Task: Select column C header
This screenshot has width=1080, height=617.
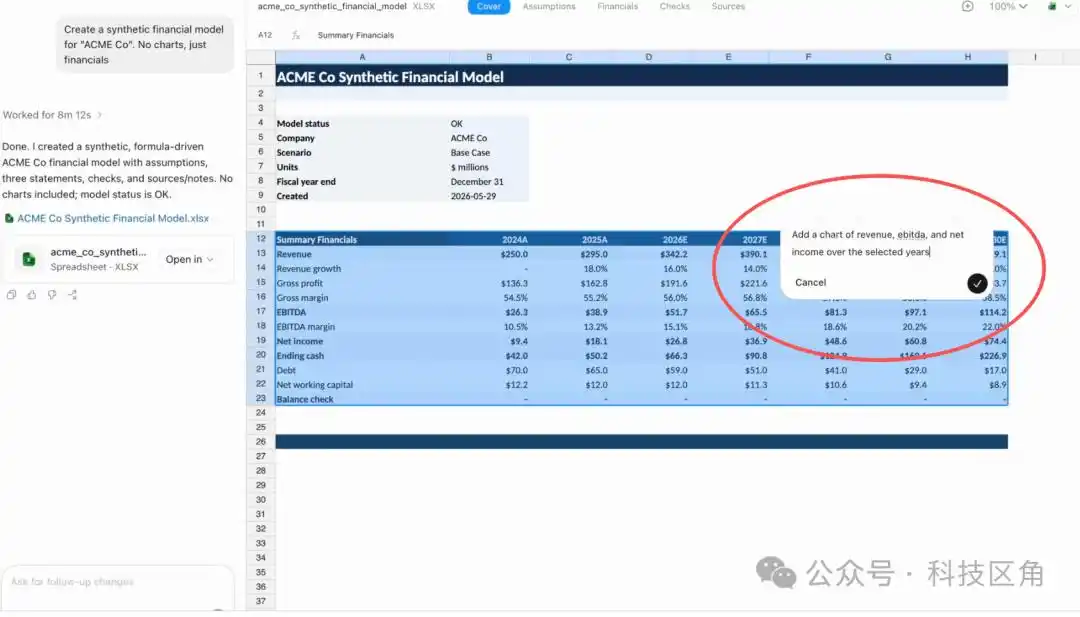Action: point(569,57)
